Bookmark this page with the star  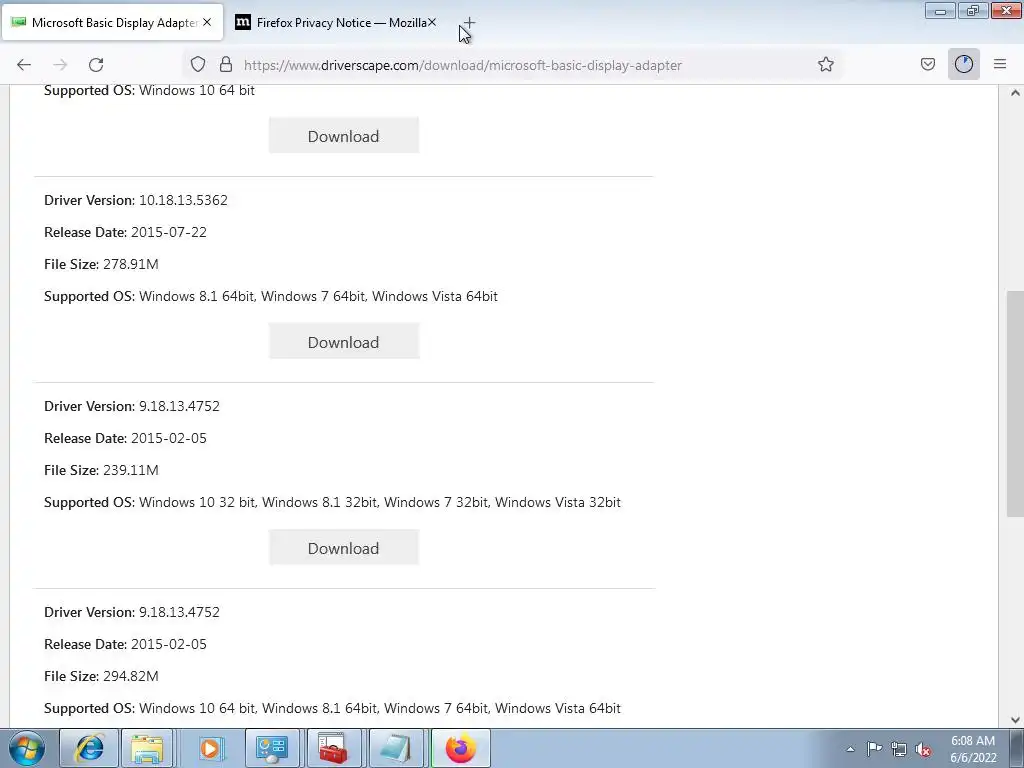(825, 64)
